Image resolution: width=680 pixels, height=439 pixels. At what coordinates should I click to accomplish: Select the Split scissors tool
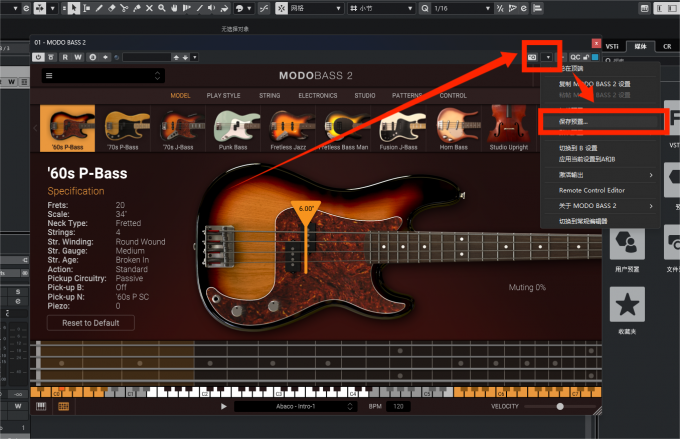pos(124,8)
